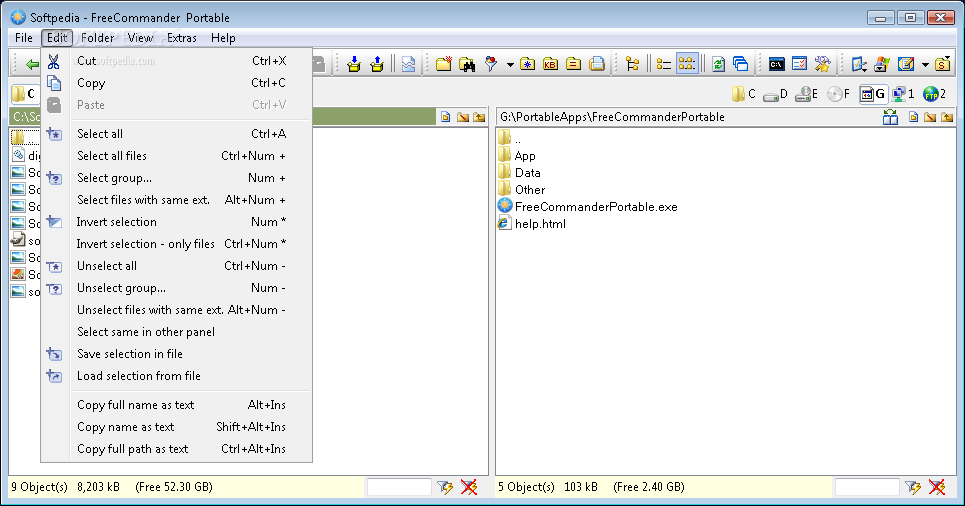Open the Extras menu
The image size is (965, 506).
[x=182, y=38]
